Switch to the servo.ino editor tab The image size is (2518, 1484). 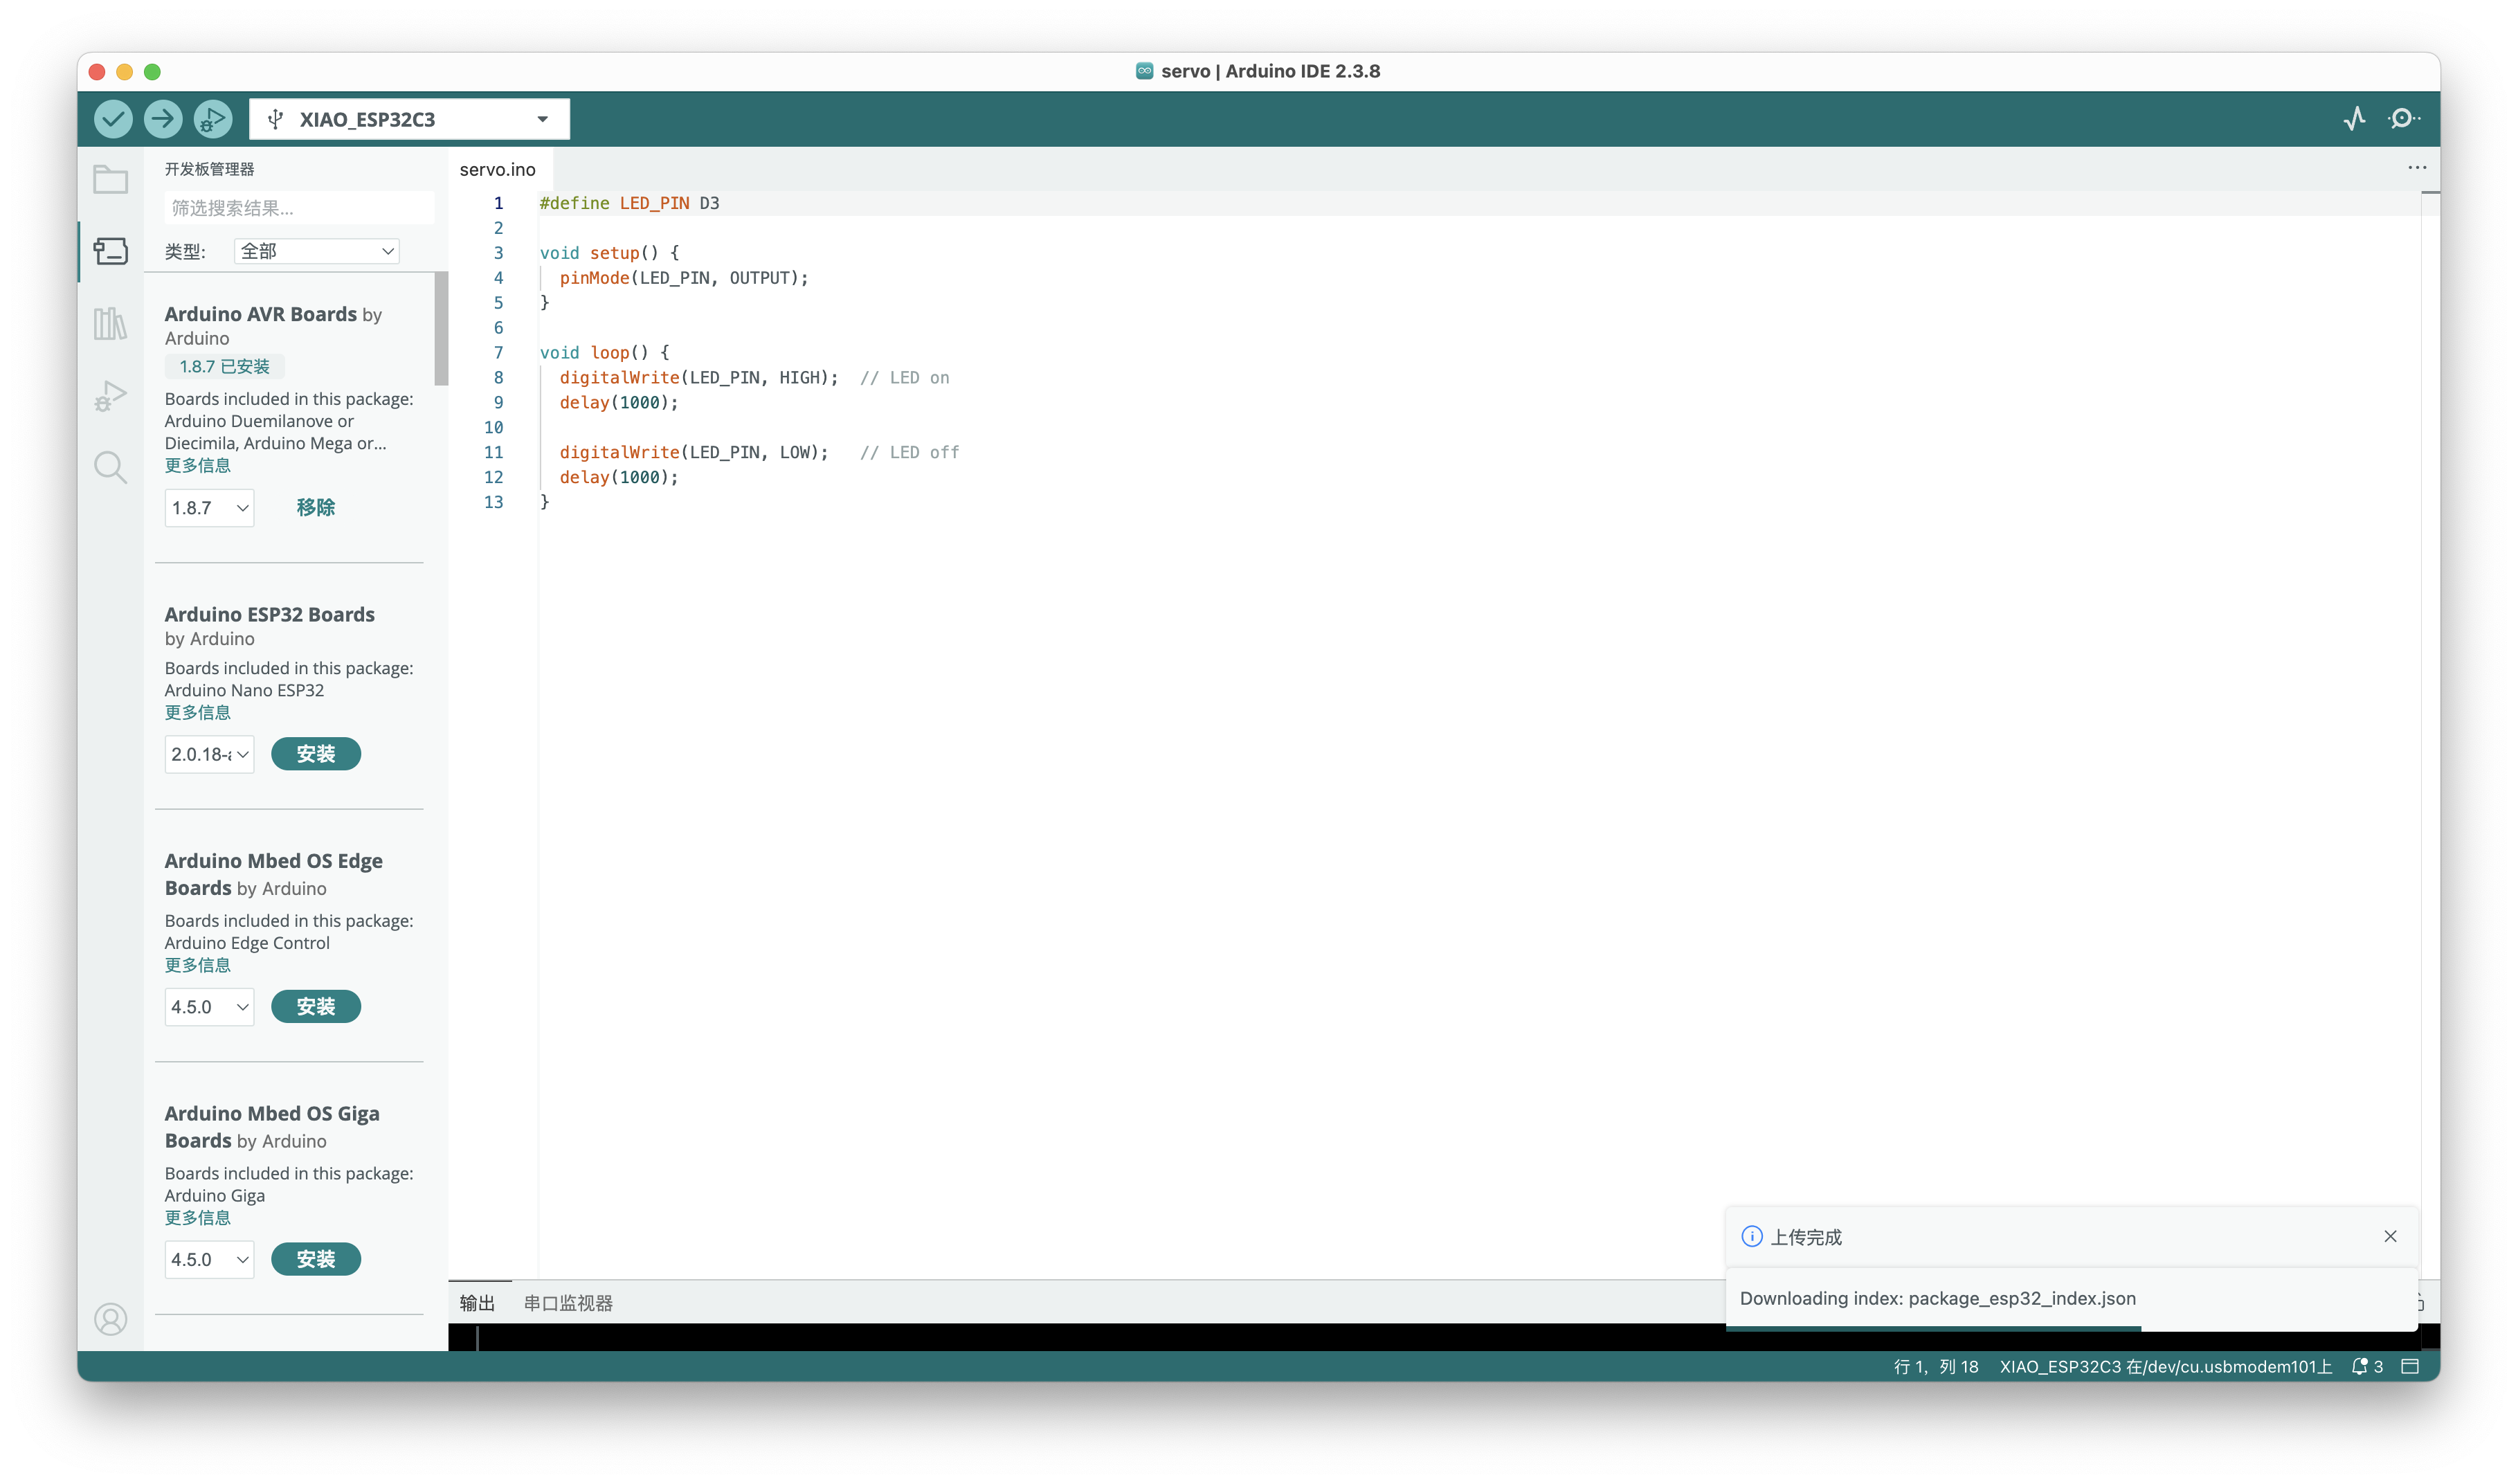(x=497, y=169)
